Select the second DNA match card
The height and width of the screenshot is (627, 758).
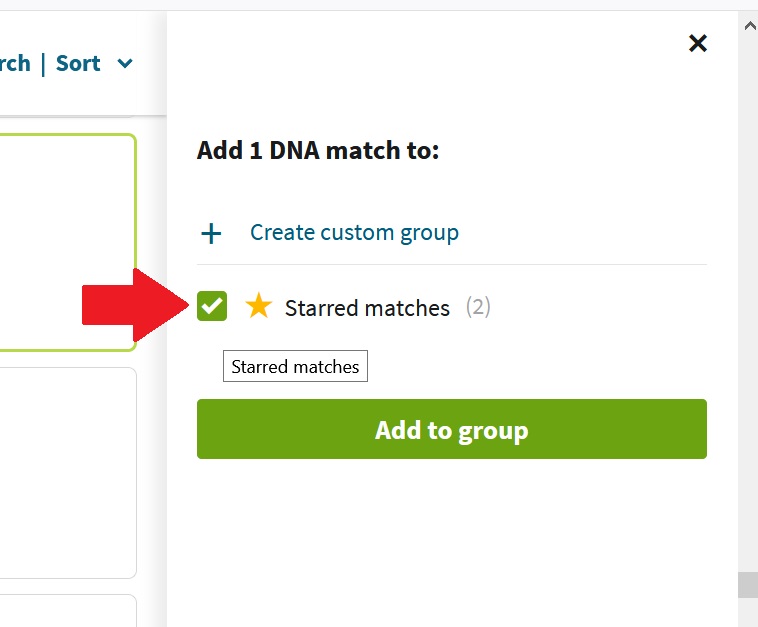tap(68, 473)
